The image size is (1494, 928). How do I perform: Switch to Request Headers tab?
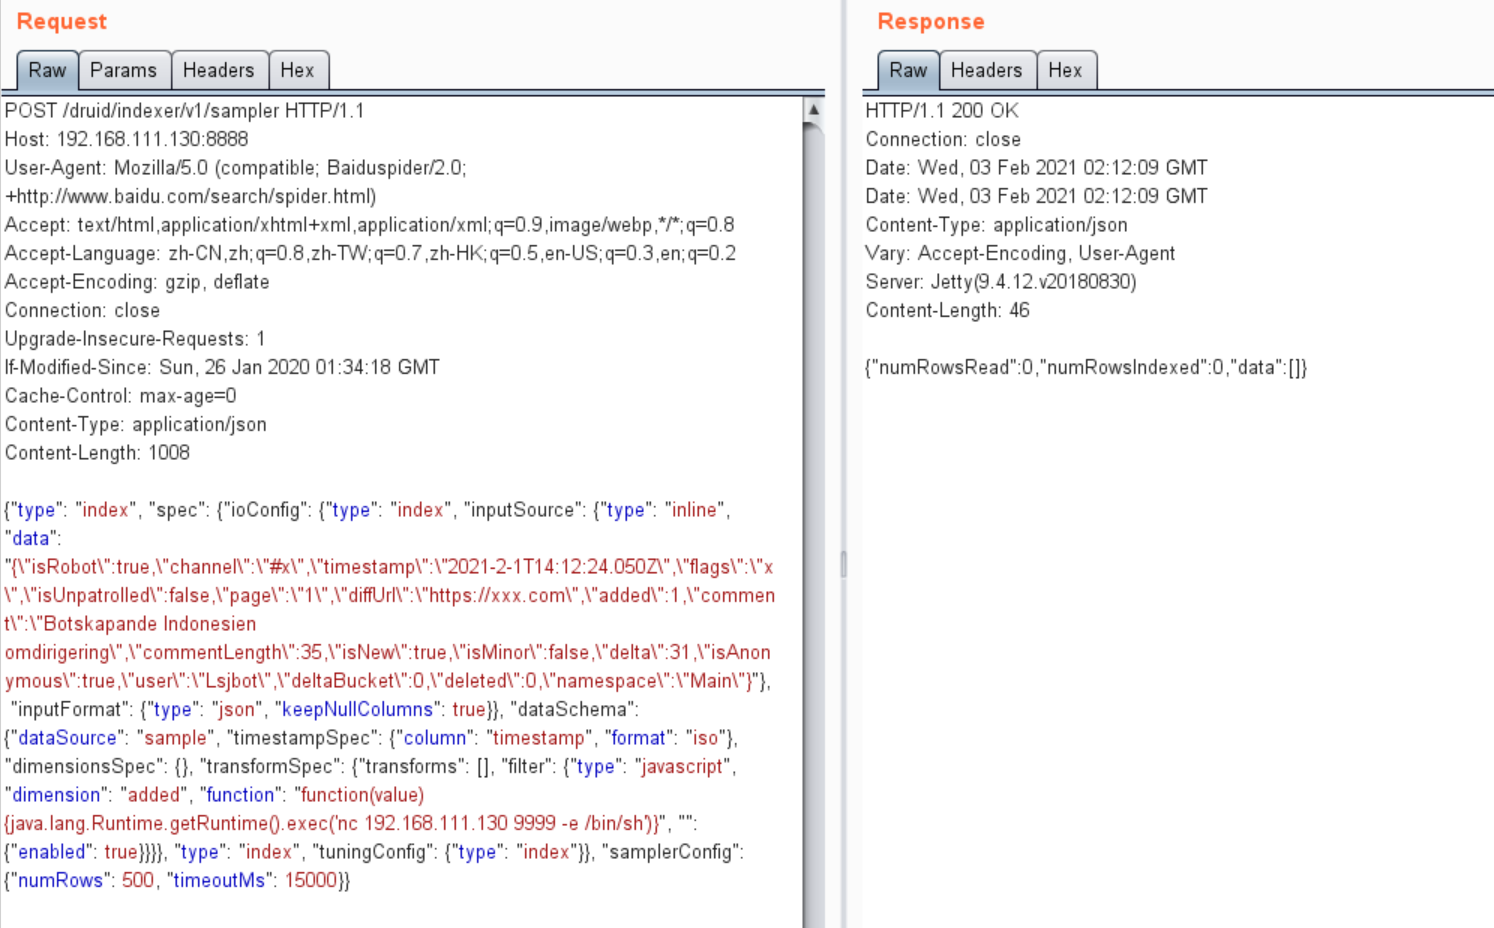point(219,70)
